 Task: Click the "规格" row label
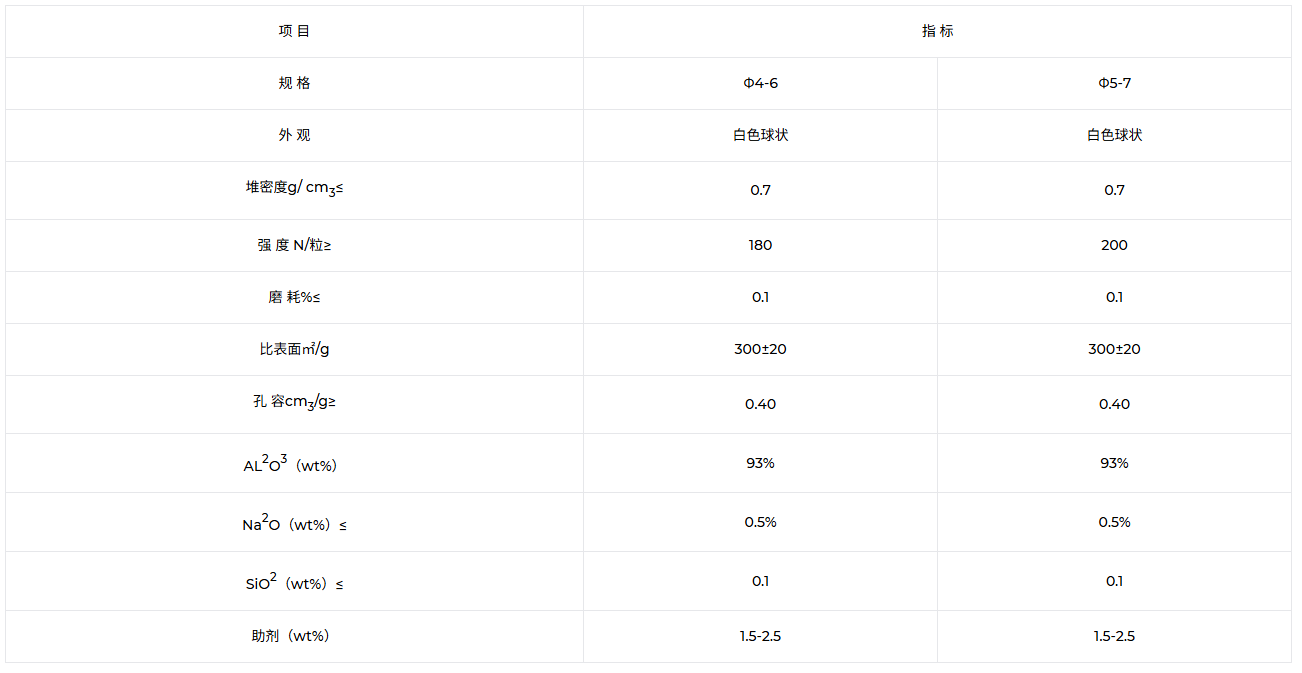(295, 83)
